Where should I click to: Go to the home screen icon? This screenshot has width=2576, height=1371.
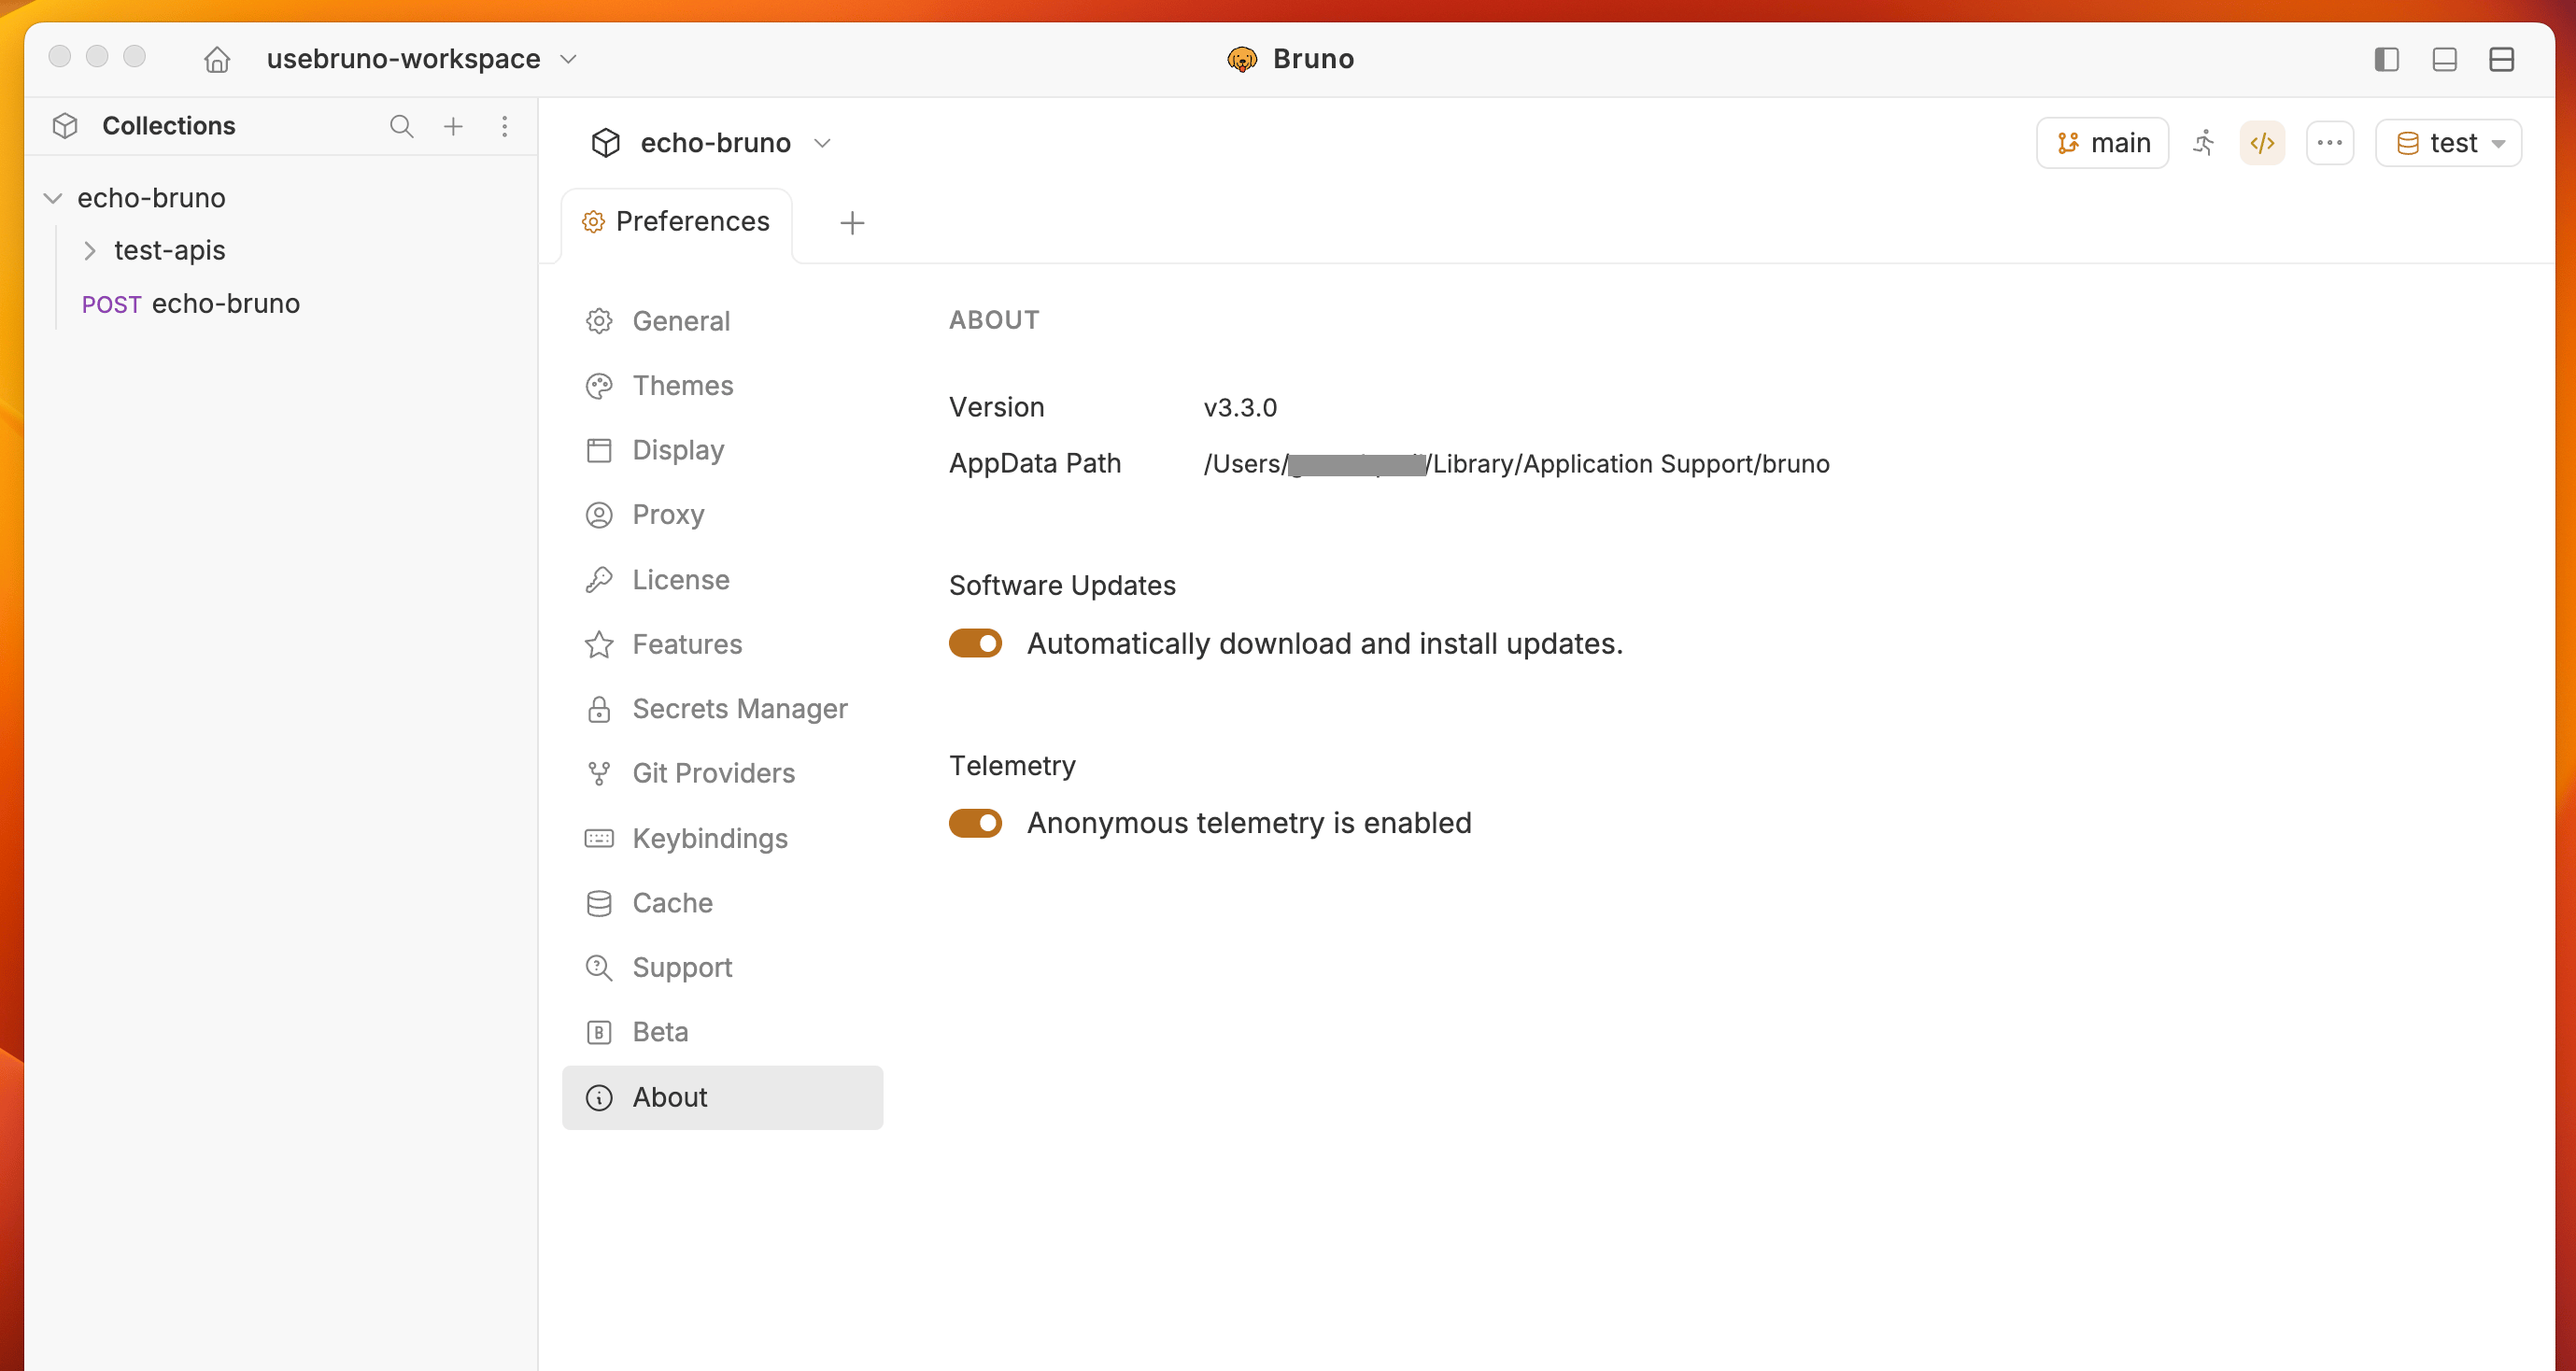[x=217, y=60]
